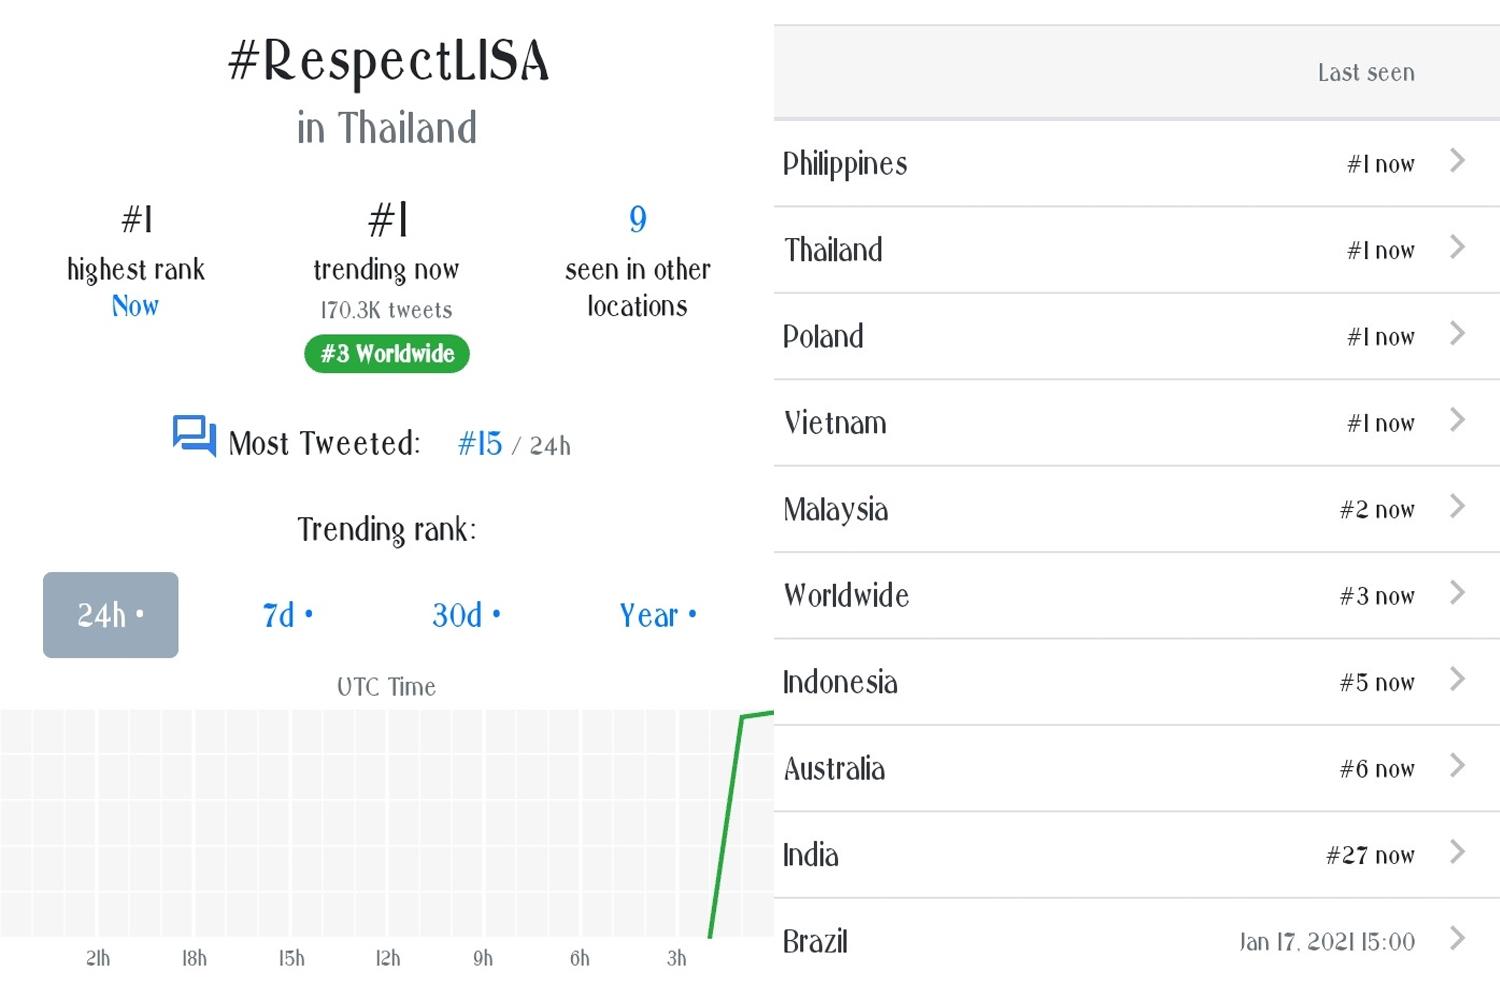Viewport: 1500px width, 1000px height.
Task: Switch to the 7d trending rank view
Action: pyautogui.click(x=287, y=615)
